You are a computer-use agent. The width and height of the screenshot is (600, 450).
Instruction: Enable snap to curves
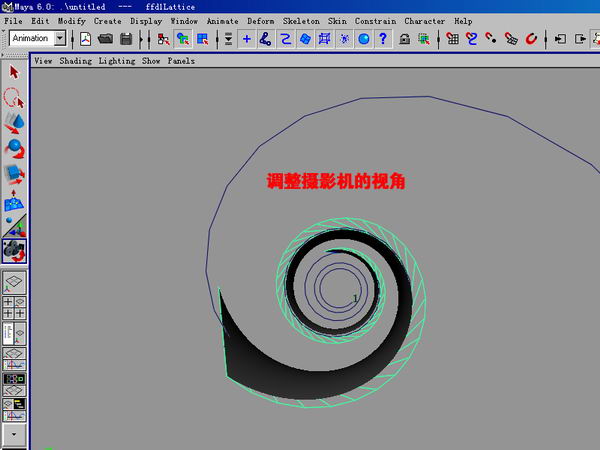pyautogui.click(x=472, y=39)
